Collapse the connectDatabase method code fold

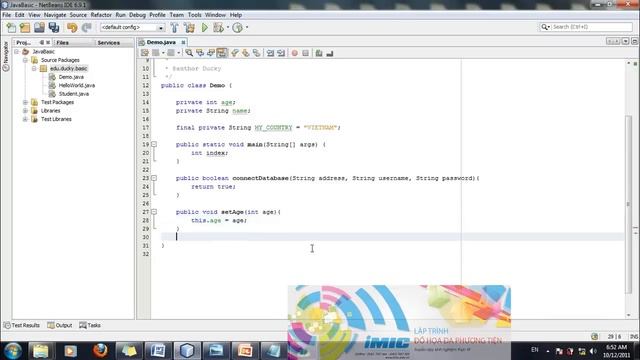tap(154, 178)
